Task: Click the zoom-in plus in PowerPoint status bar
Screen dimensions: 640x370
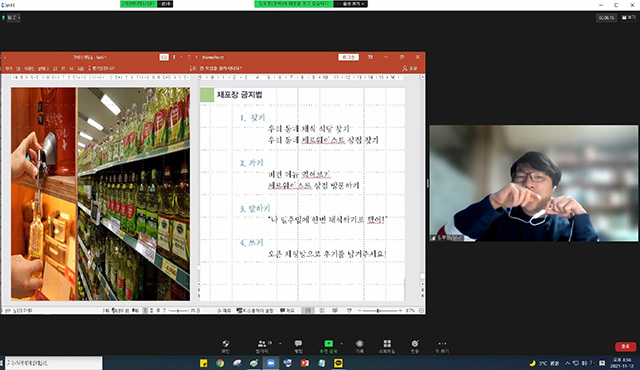Action: 400,310
